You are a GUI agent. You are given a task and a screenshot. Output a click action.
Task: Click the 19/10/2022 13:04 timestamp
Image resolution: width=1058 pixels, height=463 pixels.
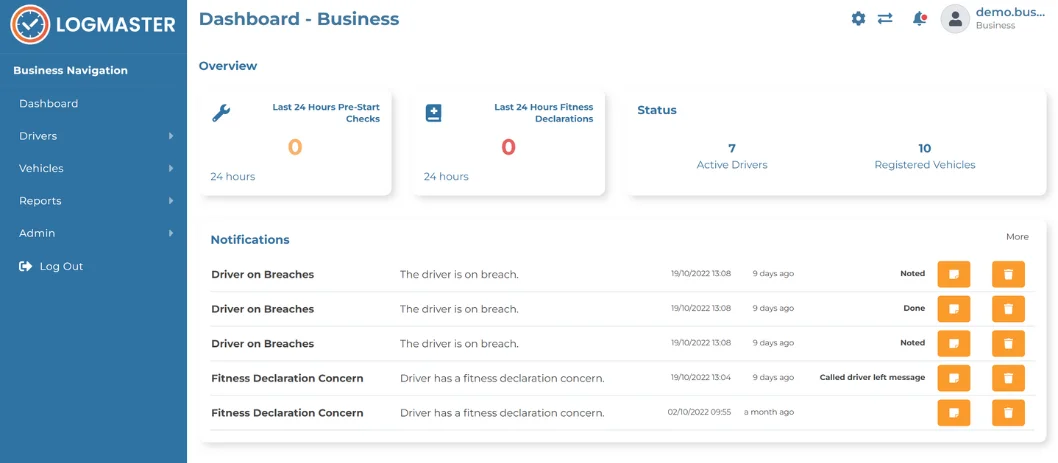(x=700, y=378)
